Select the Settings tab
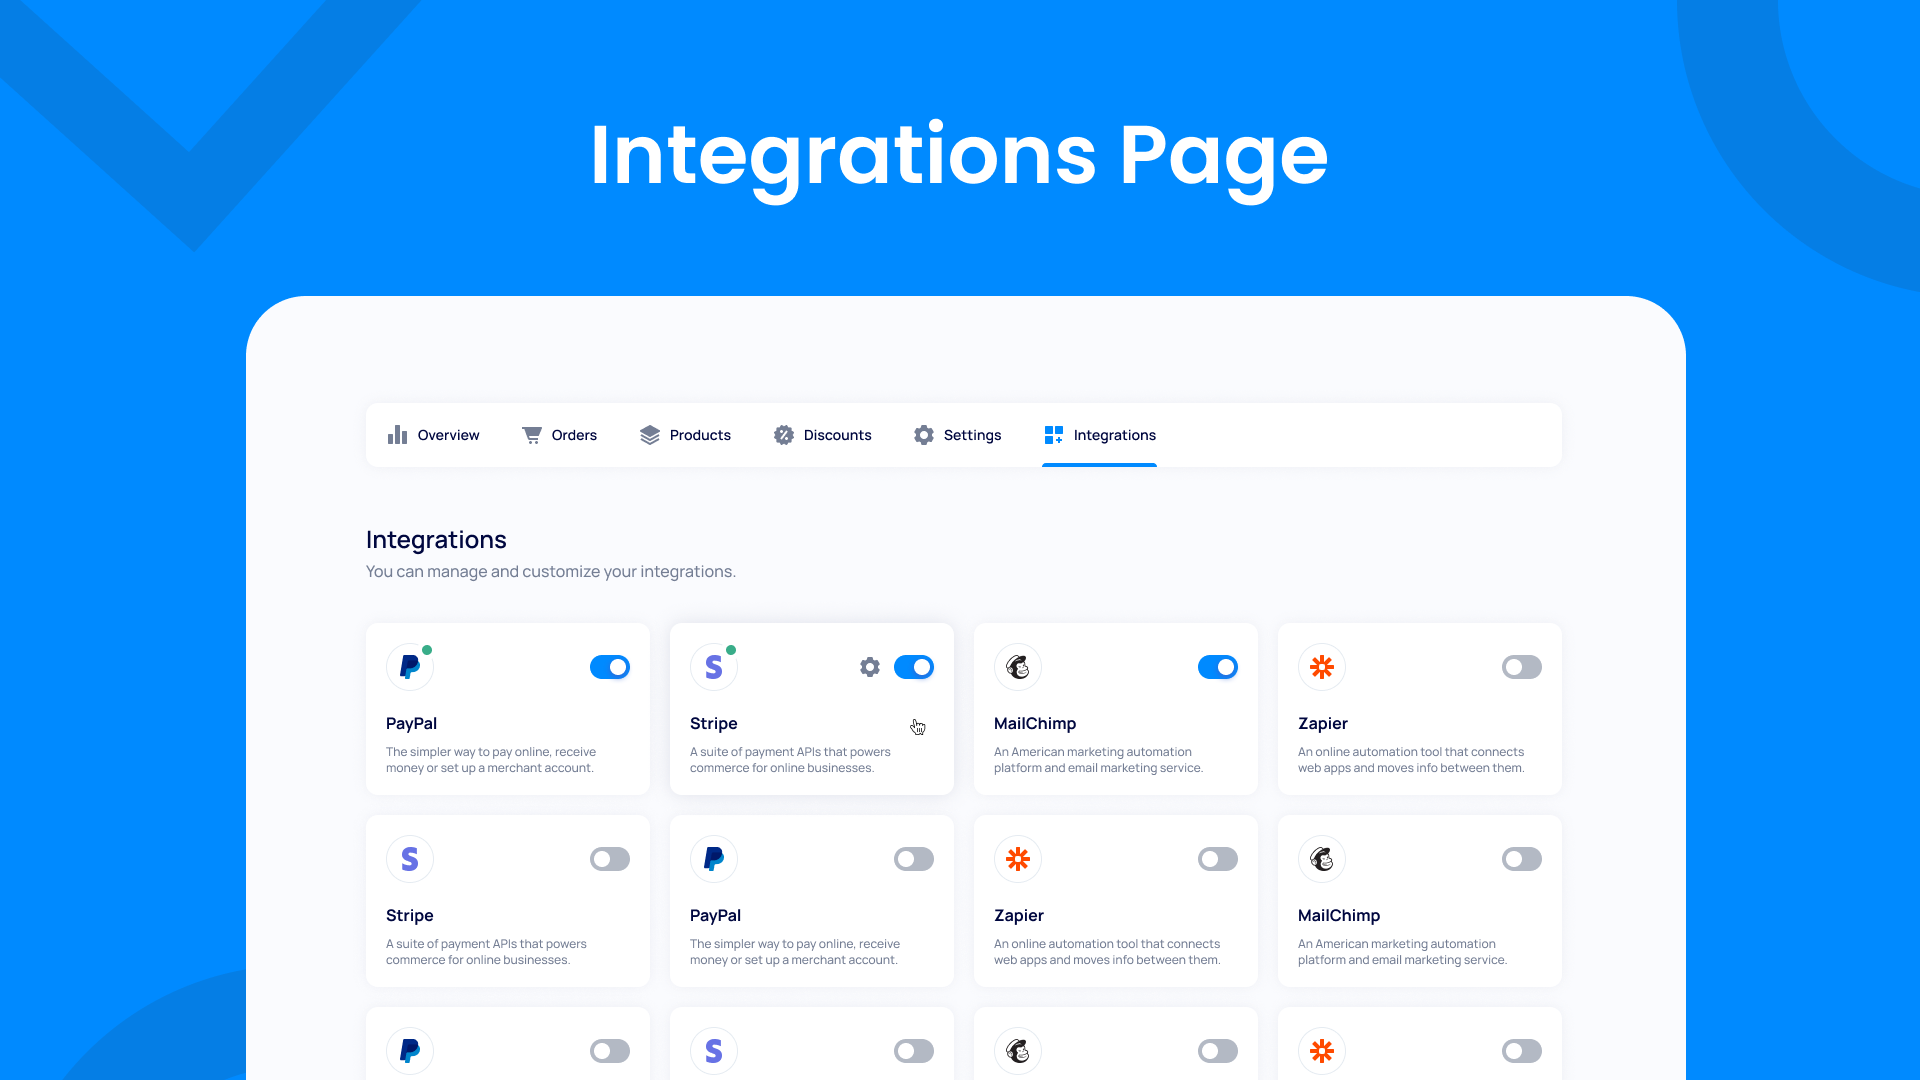Image resolution: width=1920 pixels, height=1080 pixels. [x=957, y=435]
